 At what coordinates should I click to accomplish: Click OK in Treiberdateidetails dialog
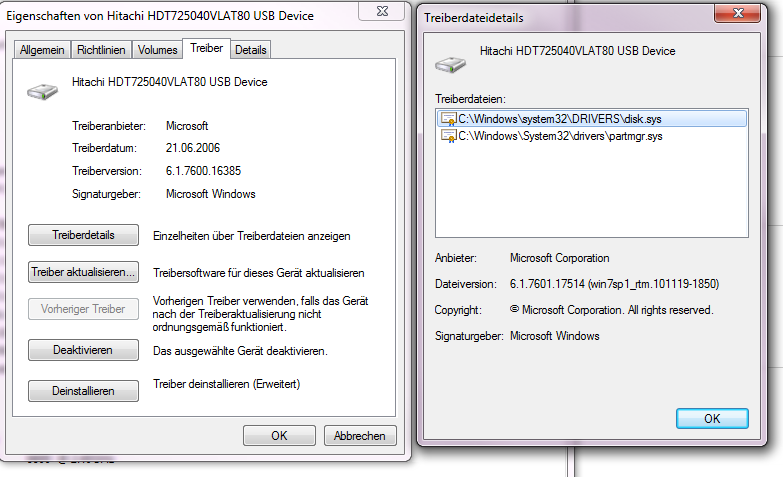[712, 419]
